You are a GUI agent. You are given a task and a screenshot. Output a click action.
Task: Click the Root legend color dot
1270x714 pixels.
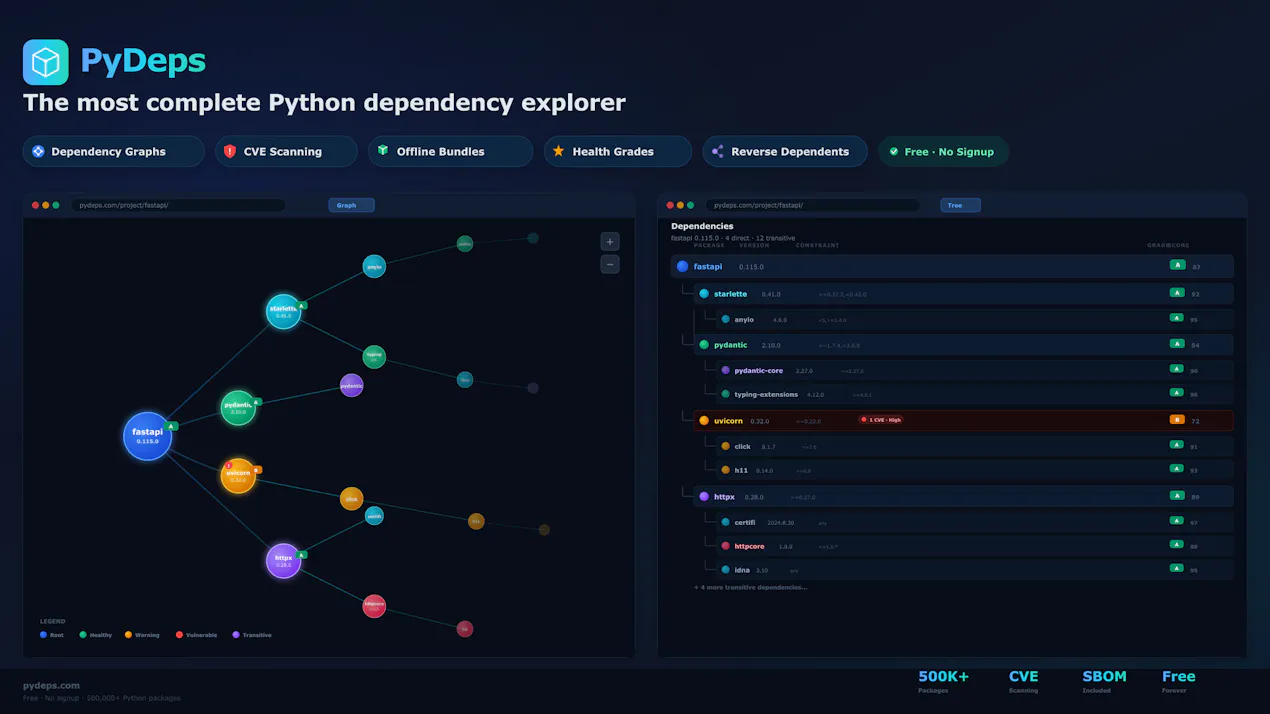43,634
